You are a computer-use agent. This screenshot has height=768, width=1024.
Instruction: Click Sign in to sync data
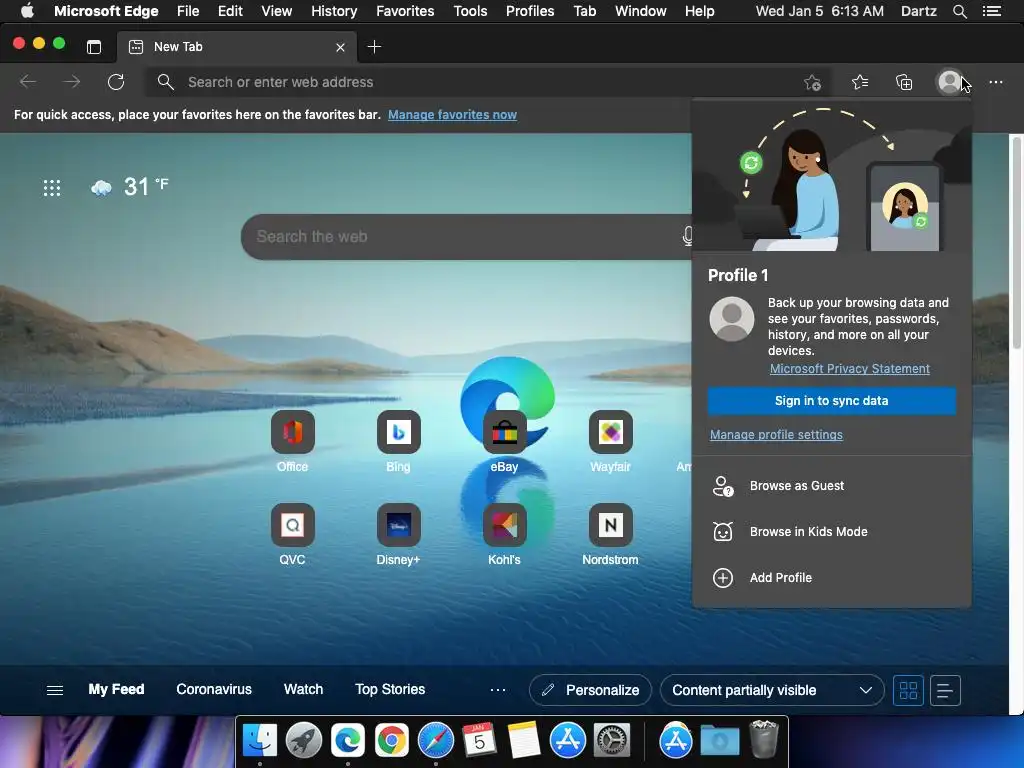pyautogui.click(x=831, y=401)
